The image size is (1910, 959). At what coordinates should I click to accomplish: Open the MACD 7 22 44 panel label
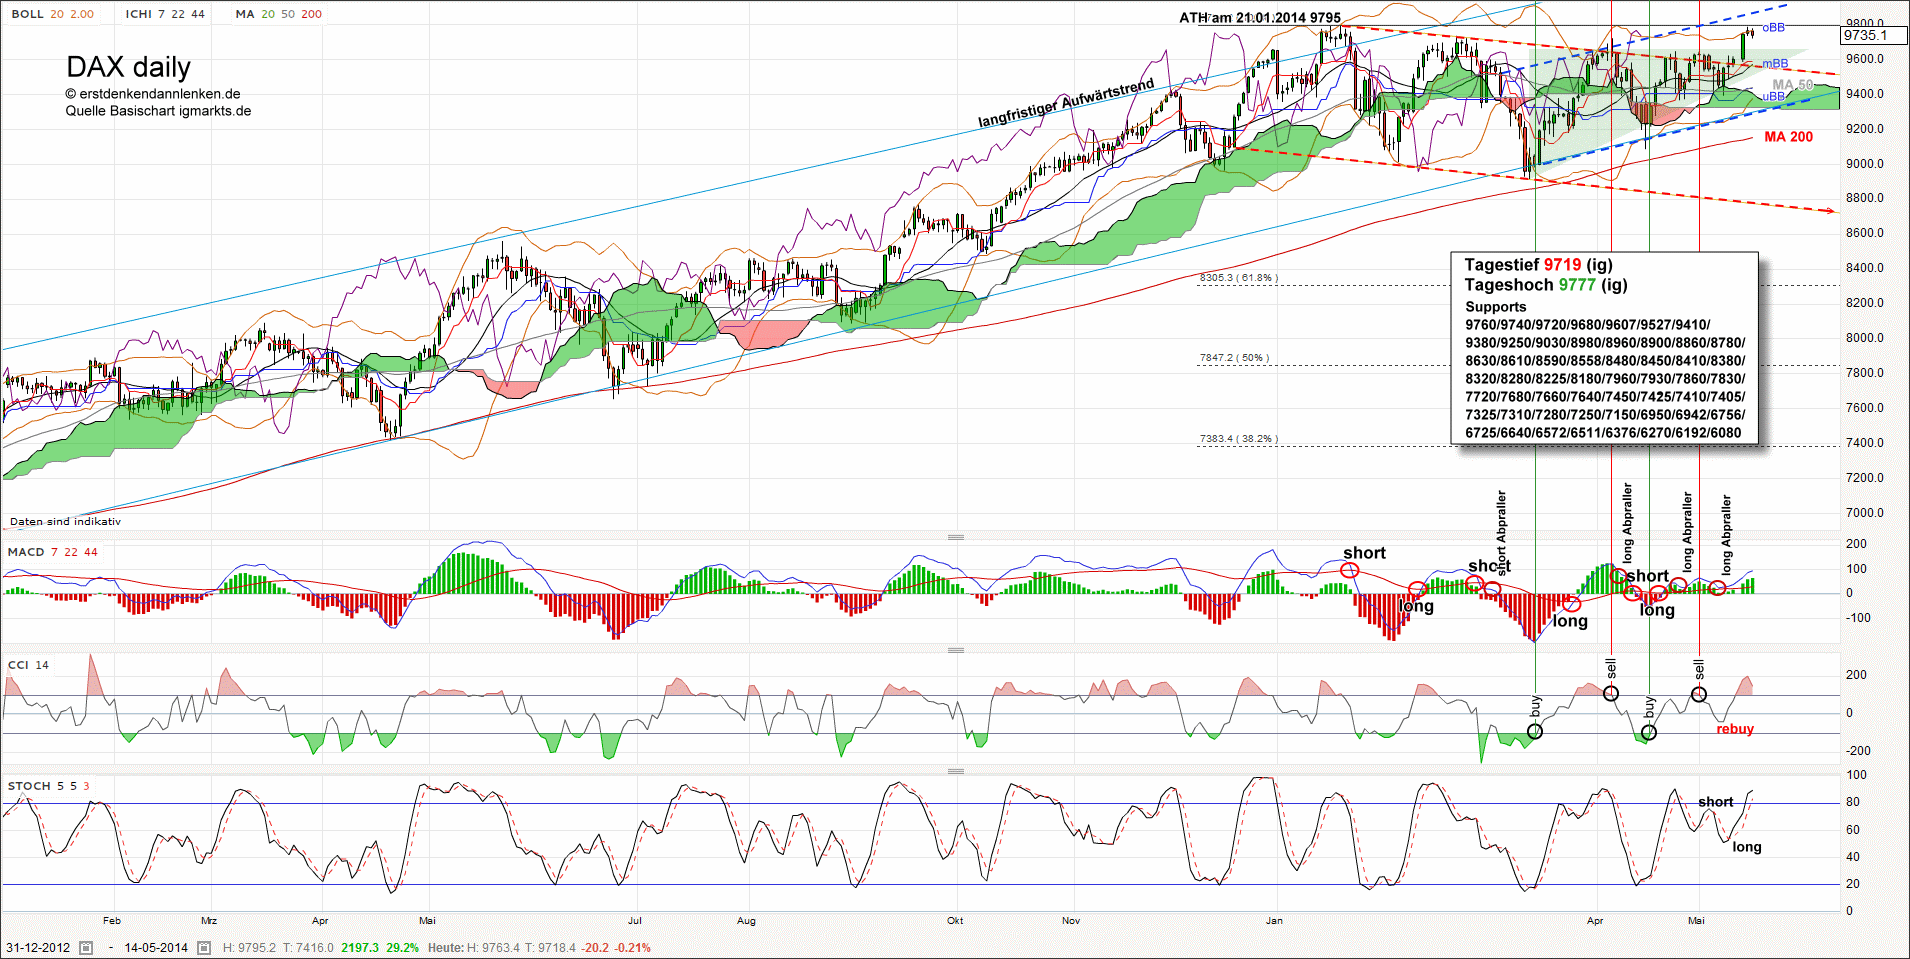point(52,552)
